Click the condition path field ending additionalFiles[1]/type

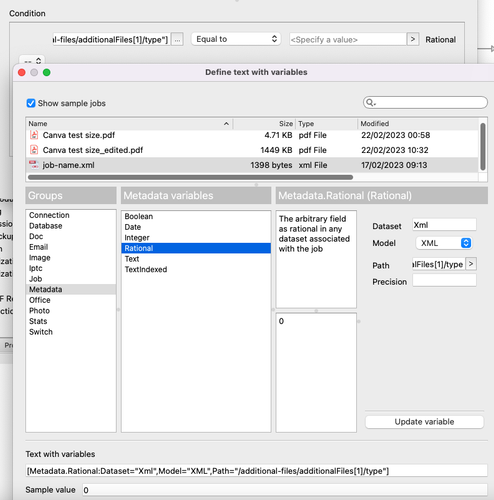[x=111, y=39]
